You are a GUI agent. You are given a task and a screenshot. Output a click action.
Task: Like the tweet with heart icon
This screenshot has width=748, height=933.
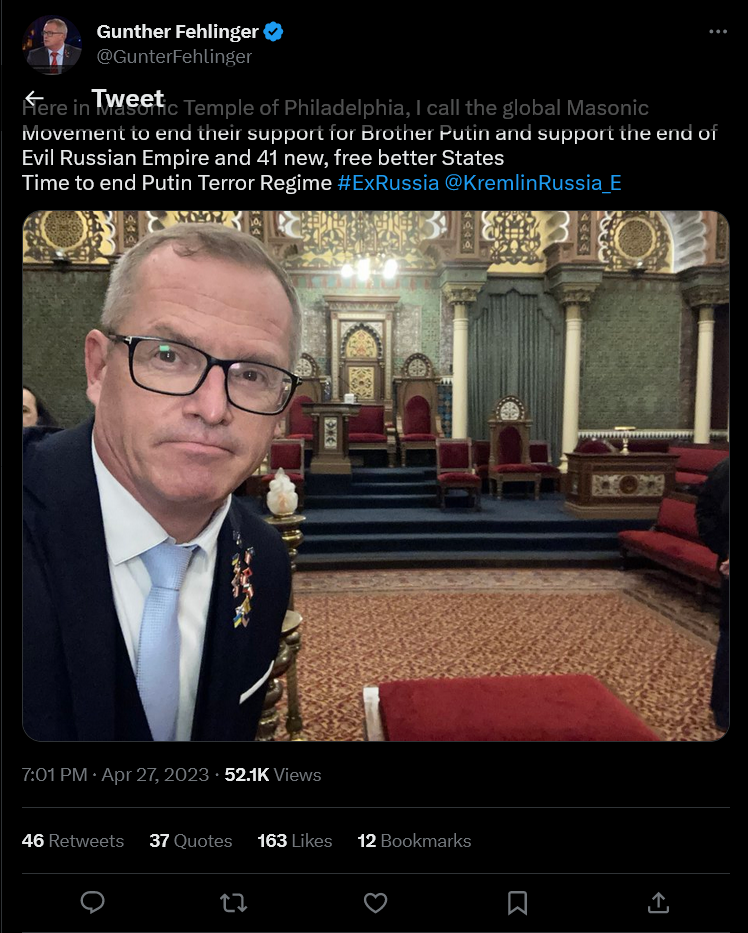[375, 903]
